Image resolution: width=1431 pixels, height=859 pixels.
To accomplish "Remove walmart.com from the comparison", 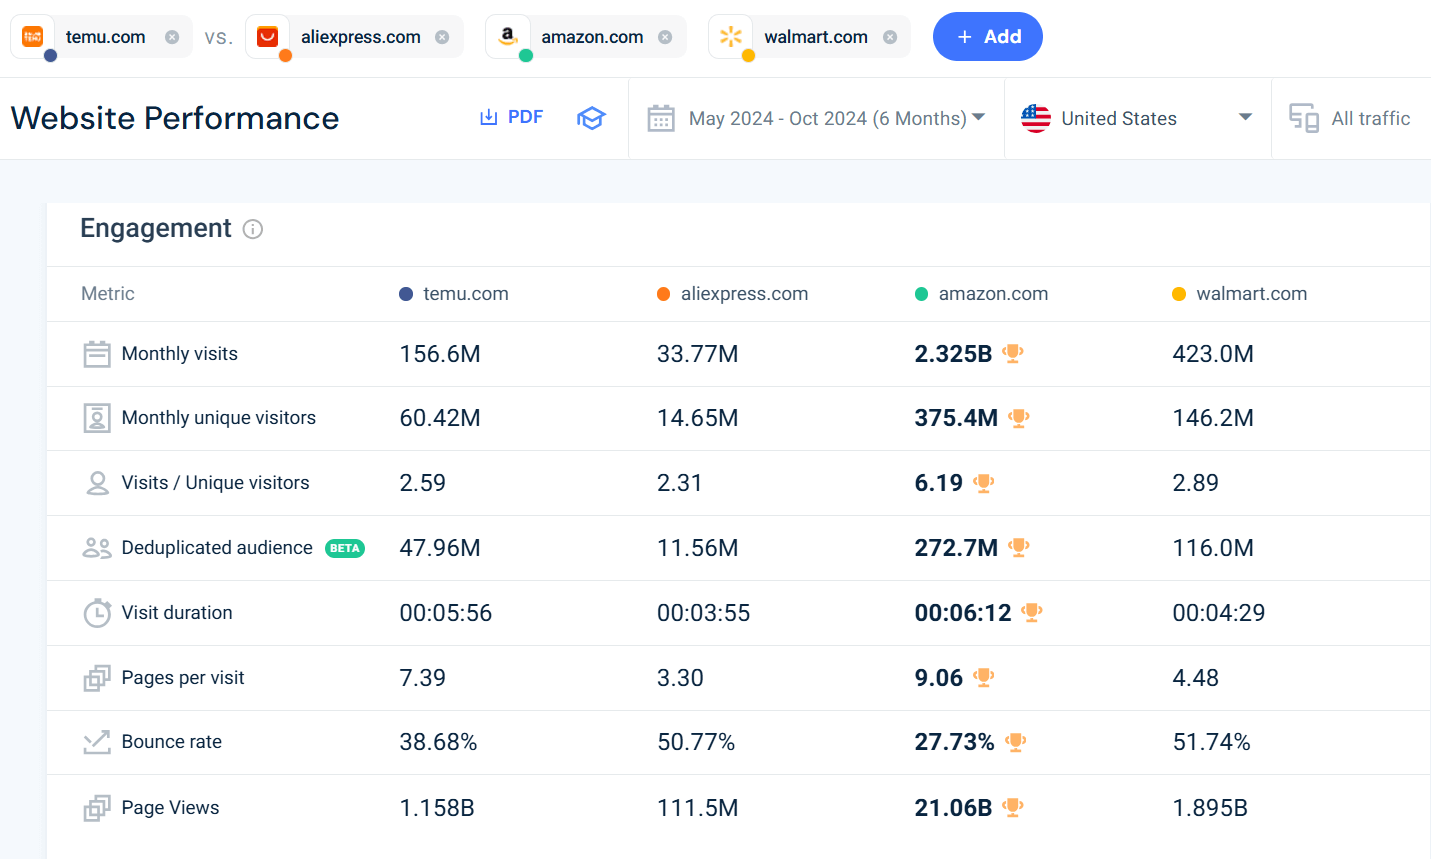I will click(x=890, y=37).
